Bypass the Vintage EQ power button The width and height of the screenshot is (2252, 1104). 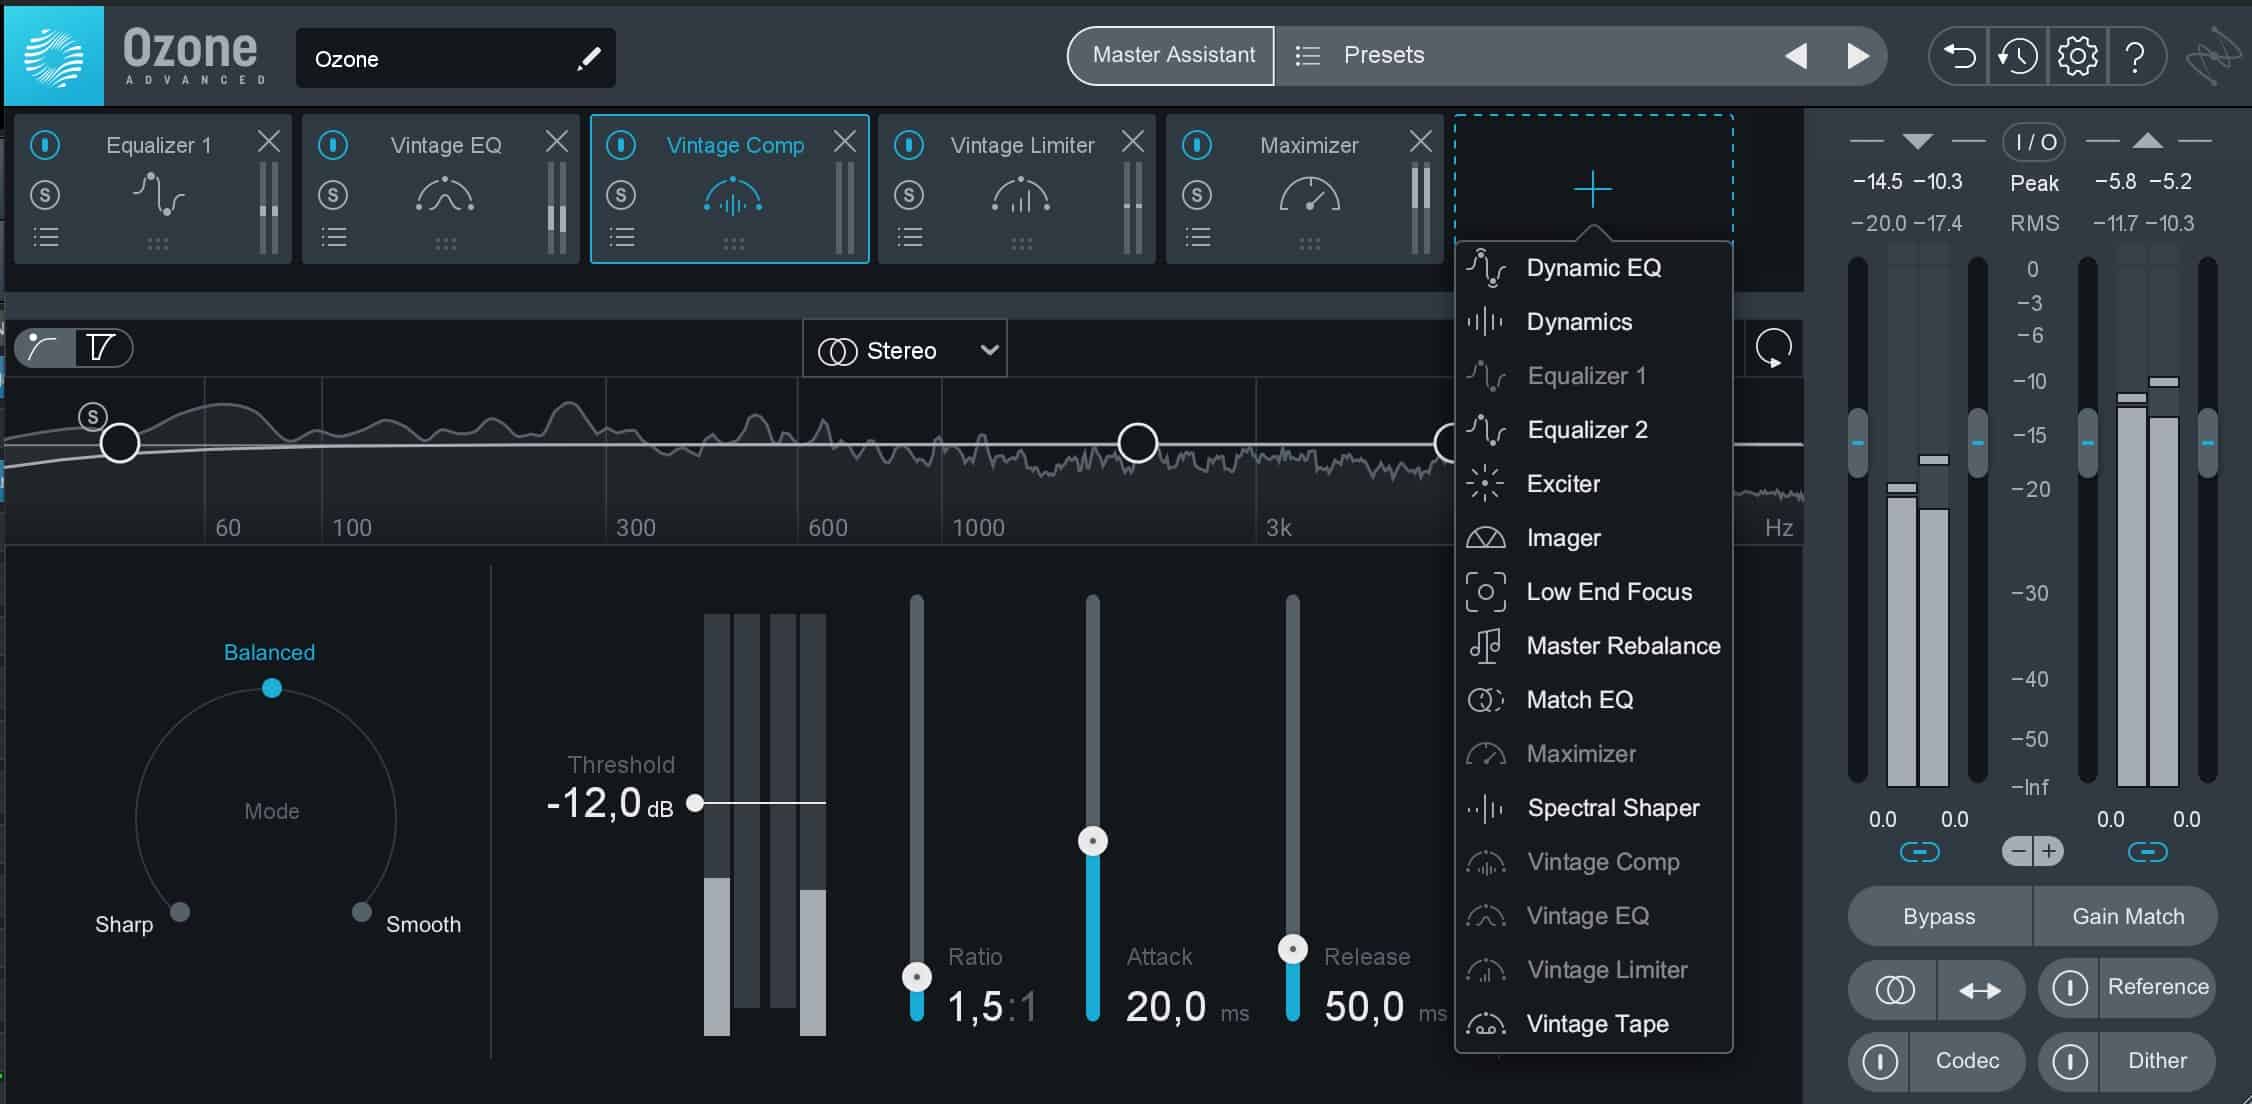(333, 145)
